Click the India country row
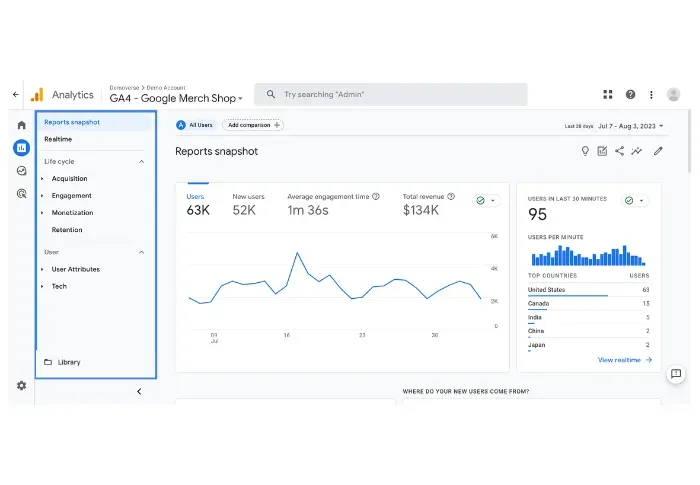Image resolution: width=700 pixels, height=485 pixels. 588,318
